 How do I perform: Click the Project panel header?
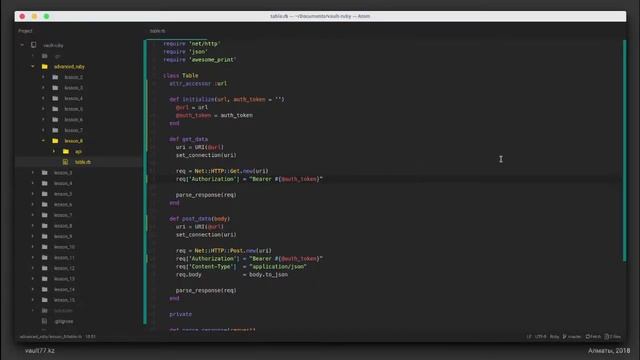pos(25,31)
